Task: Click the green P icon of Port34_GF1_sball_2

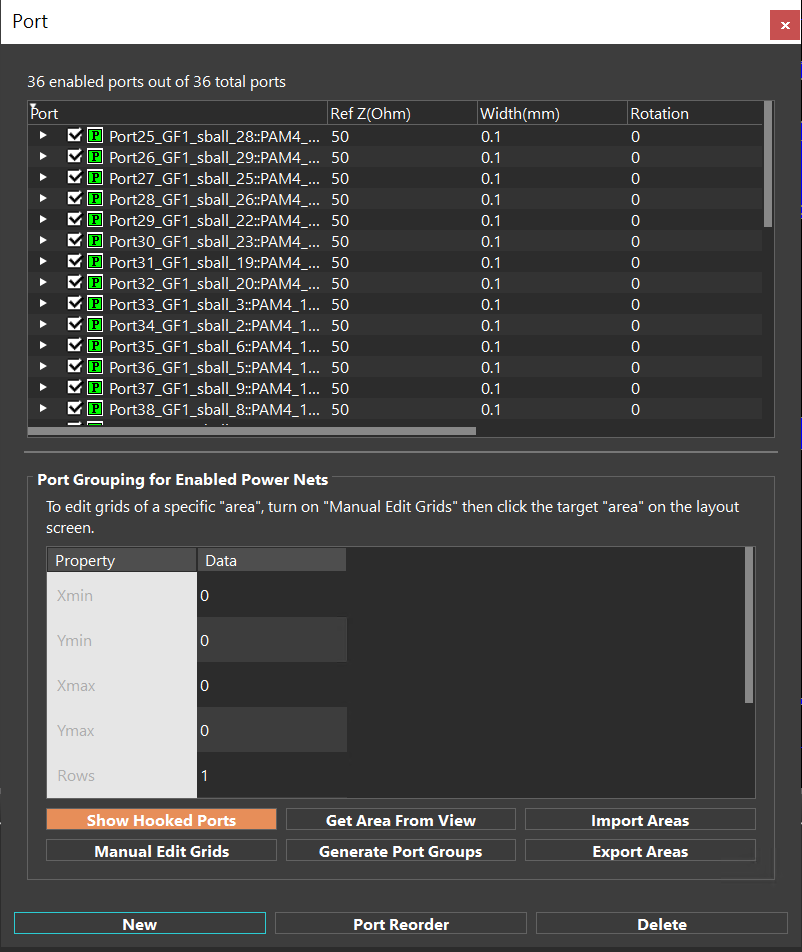Action: point(95,324)
